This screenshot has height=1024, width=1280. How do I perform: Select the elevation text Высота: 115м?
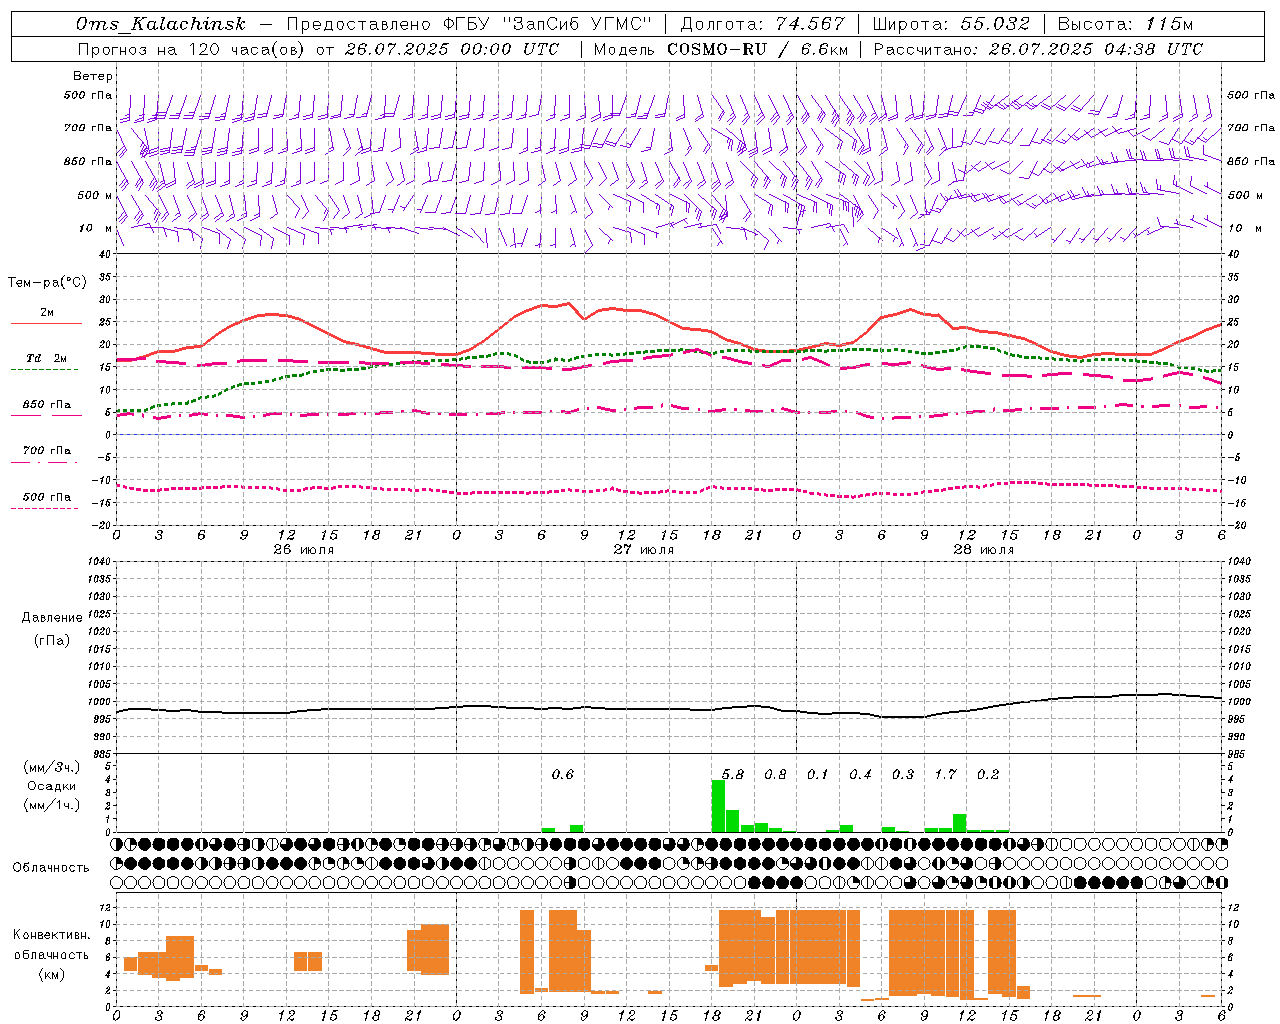coord(1125,24)
